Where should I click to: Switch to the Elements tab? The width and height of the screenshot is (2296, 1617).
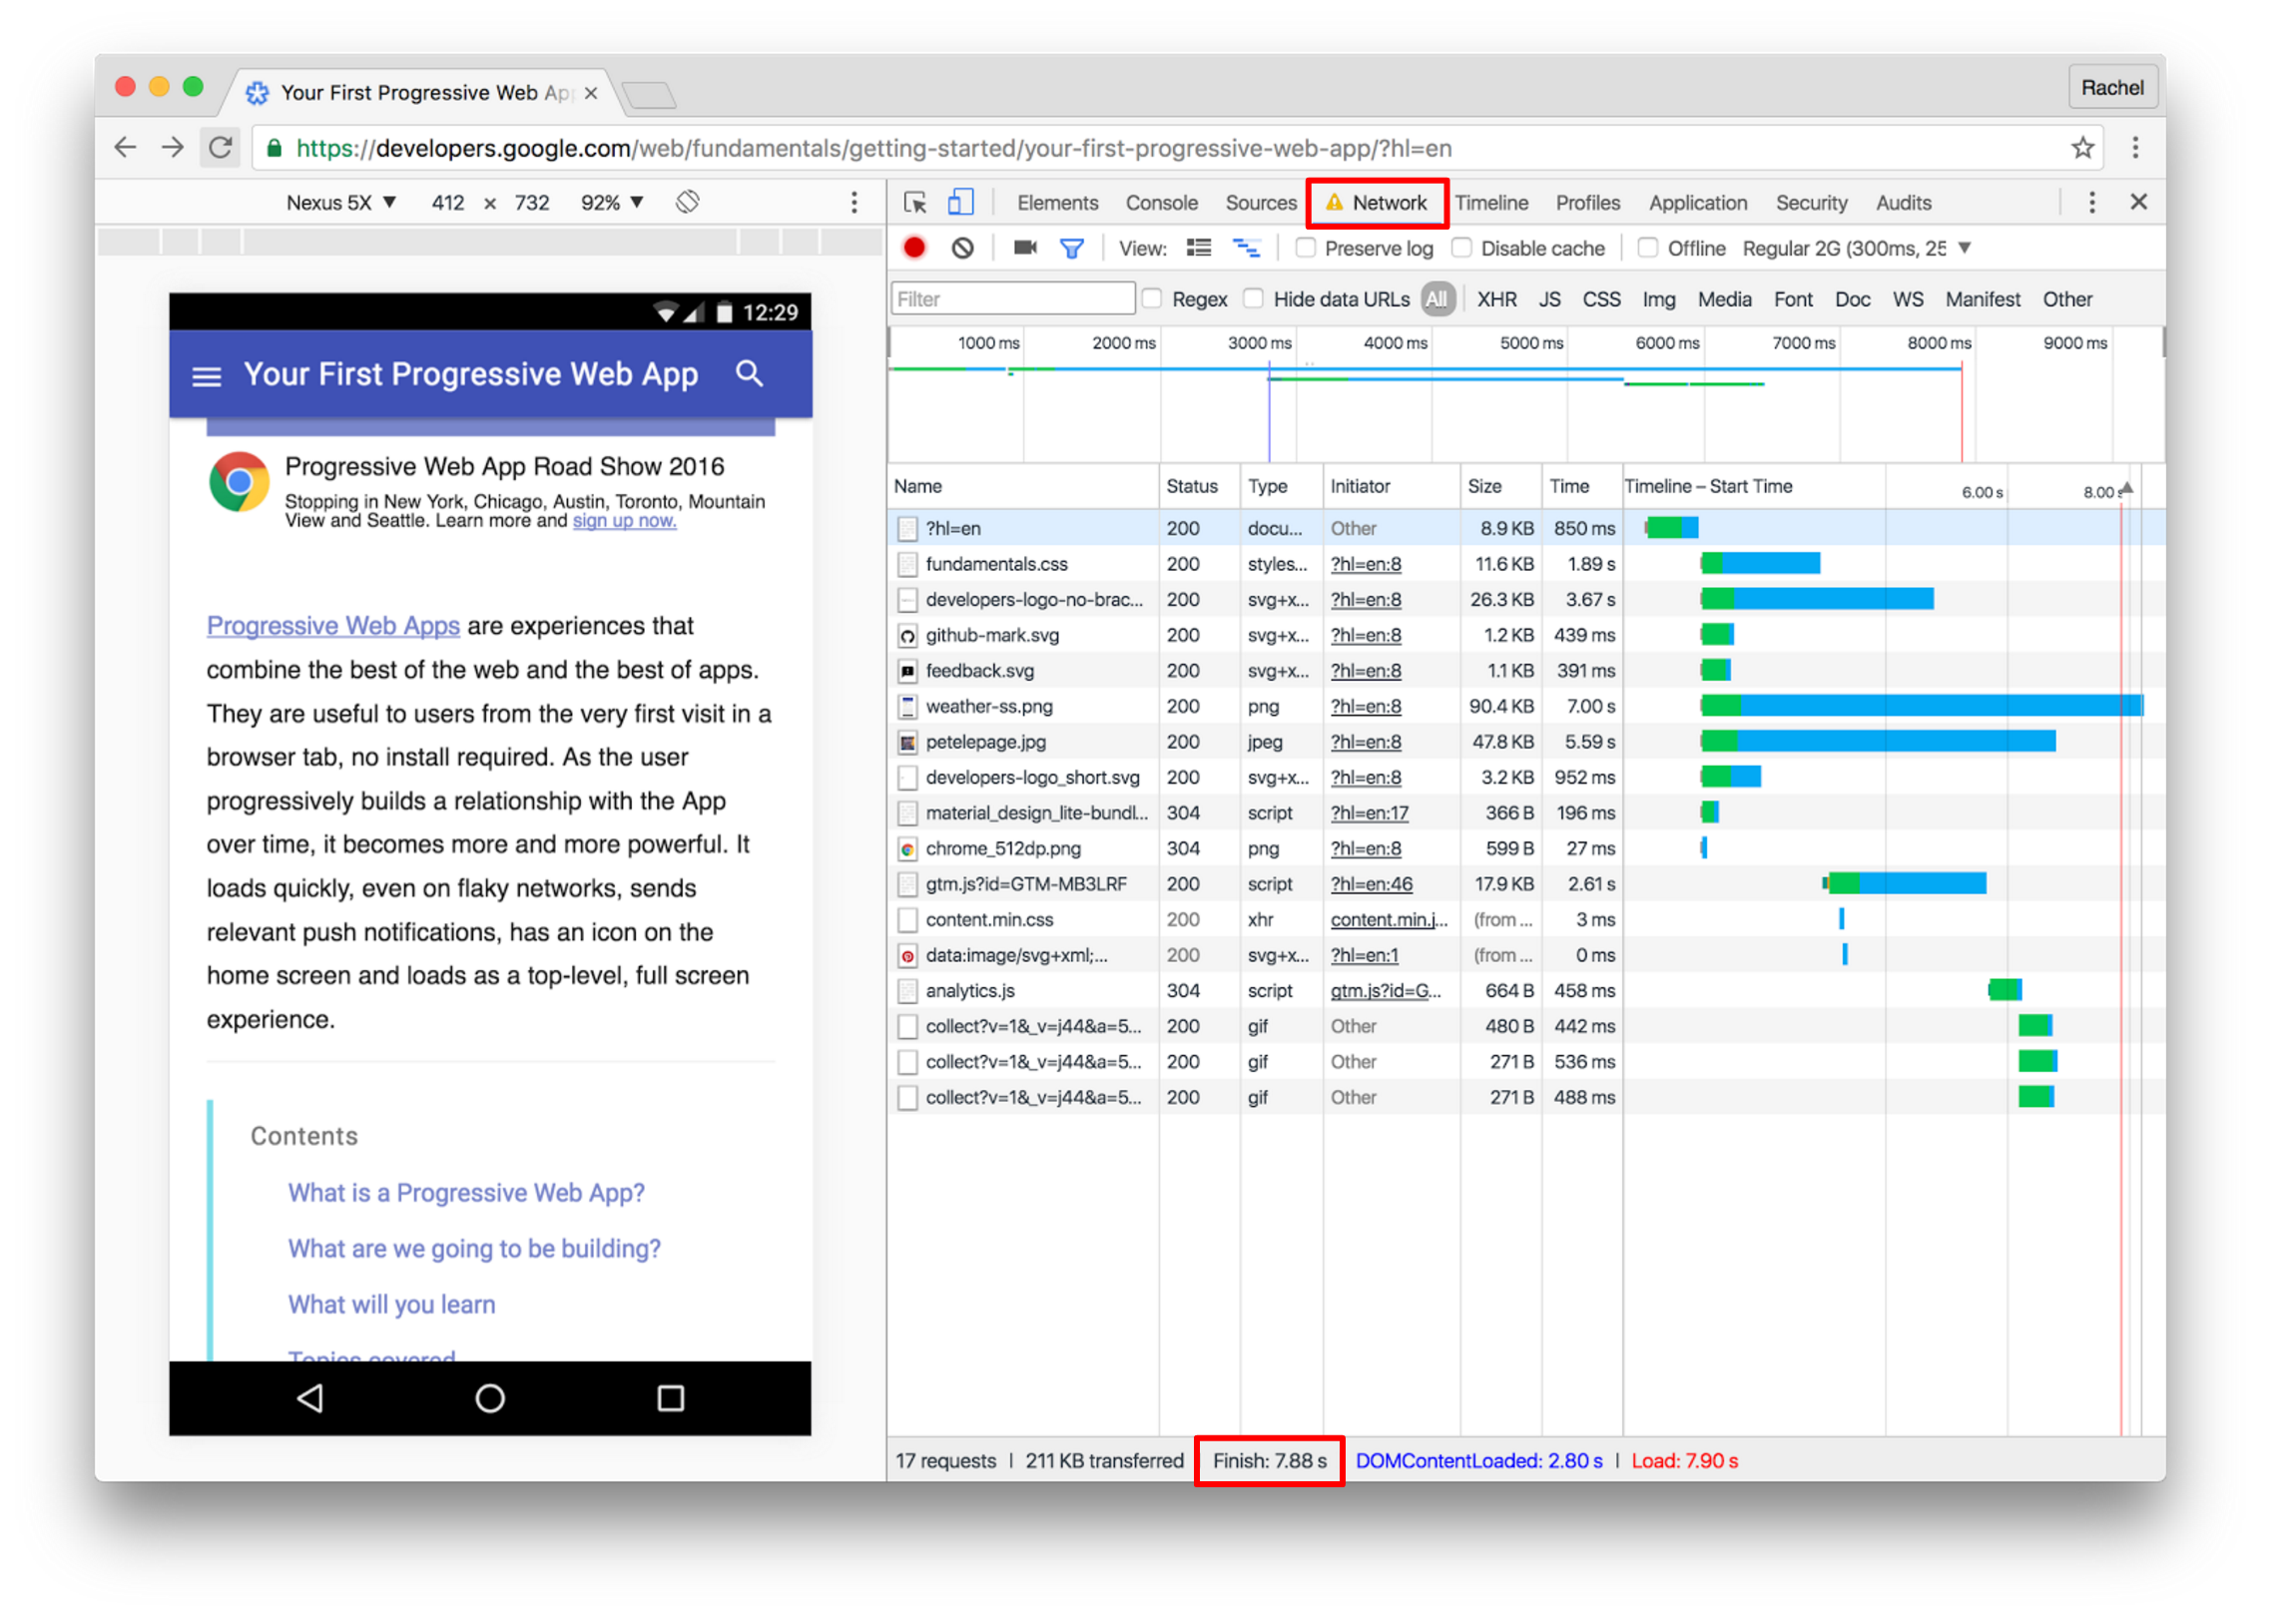(x=1057, y=203)
